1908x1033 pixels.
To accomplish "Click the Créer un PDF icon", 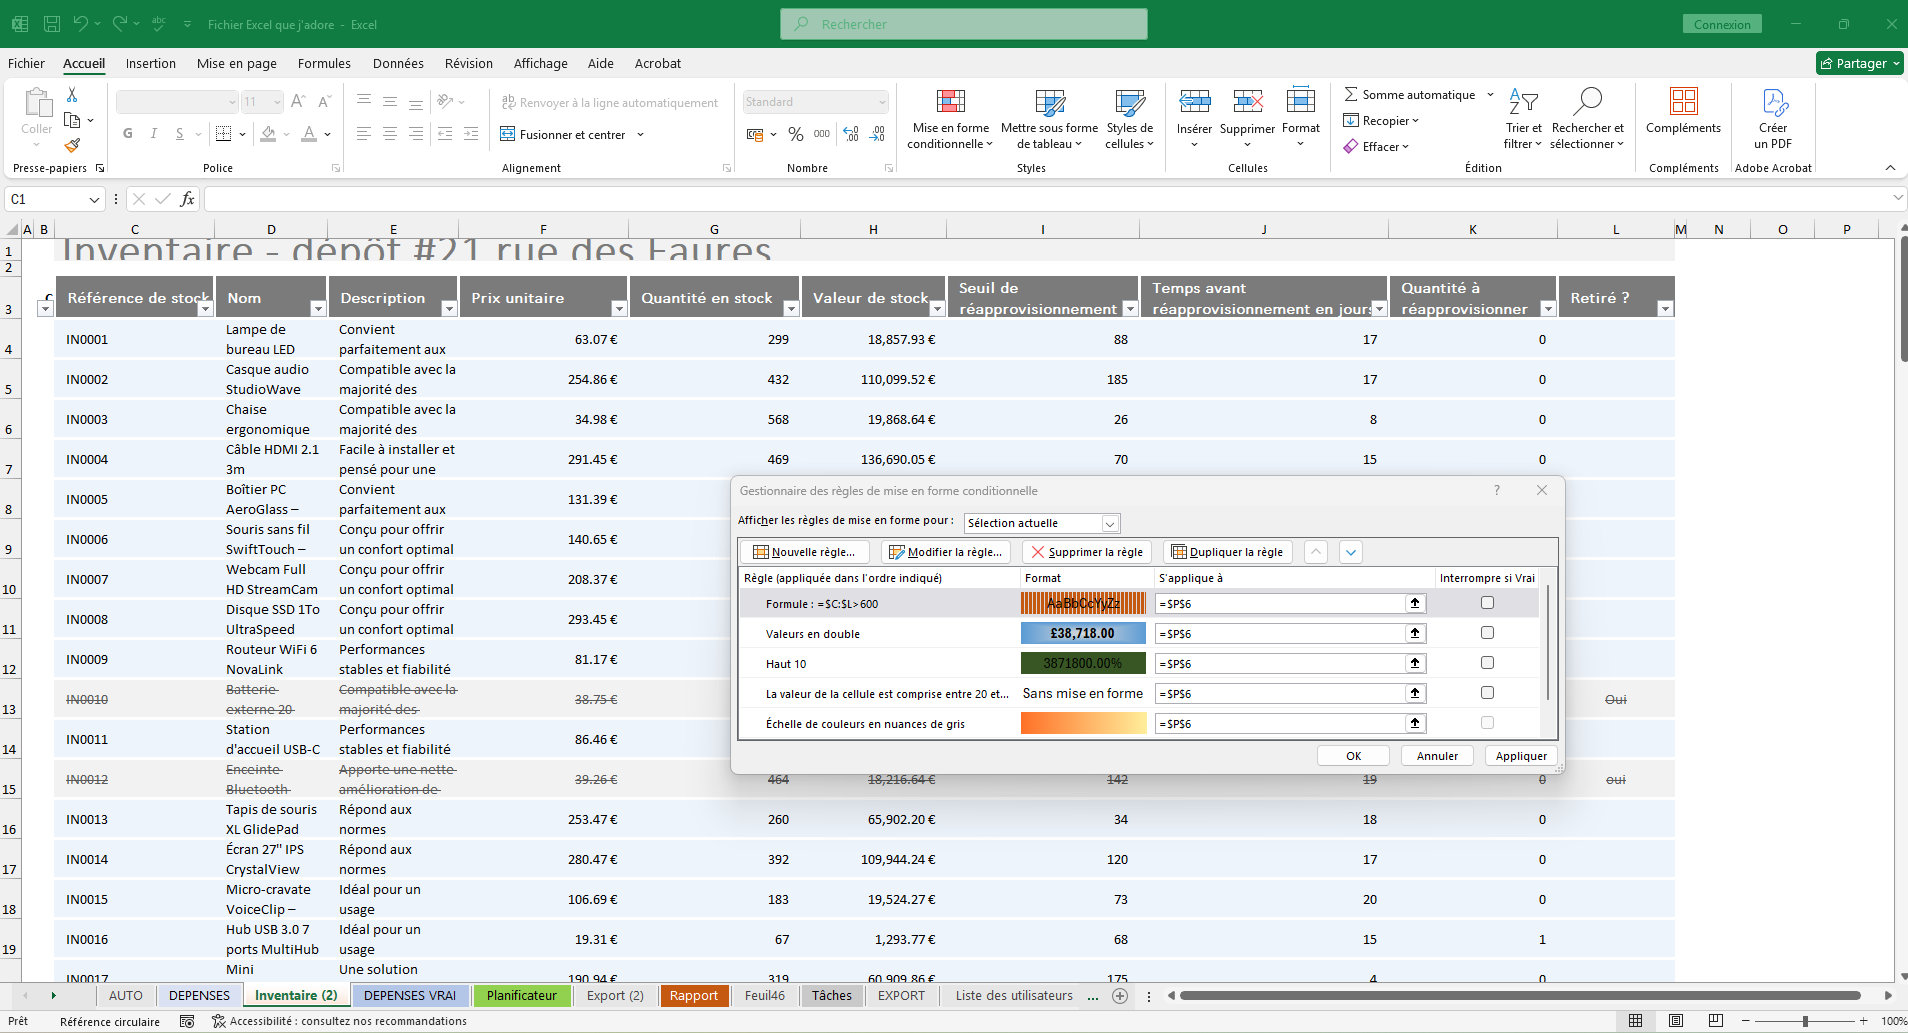I will pos(1772,118).
